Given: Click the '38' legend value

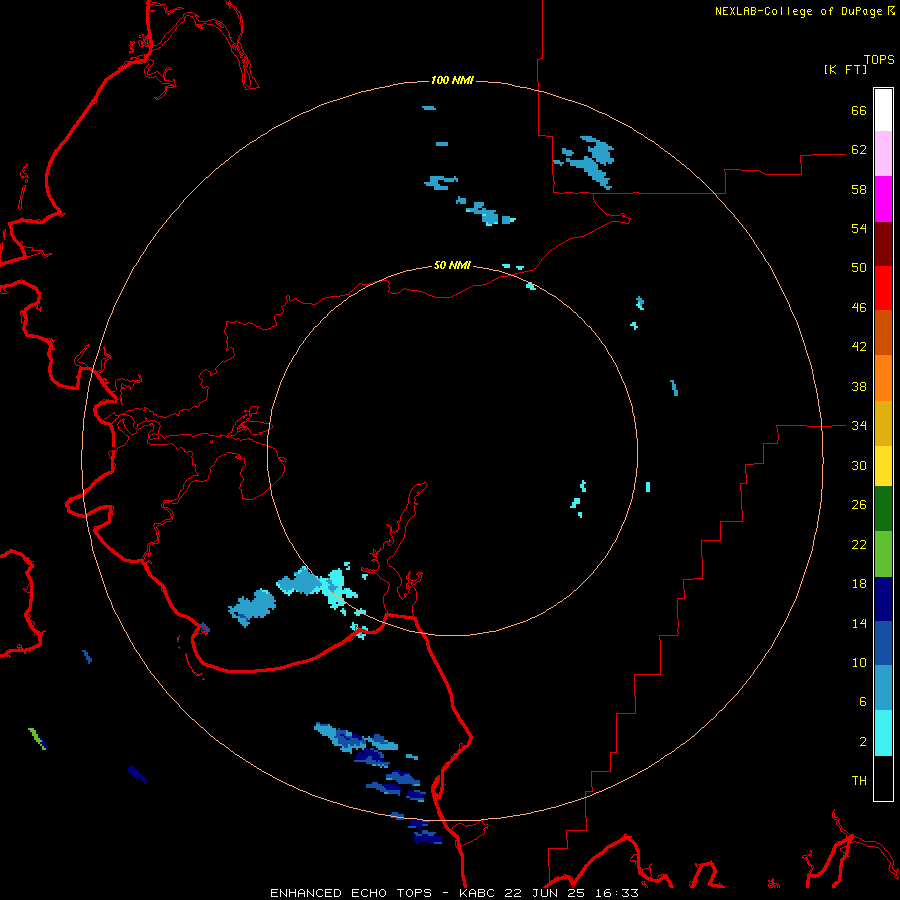Looking at the screenshot, I should pos(859,387).
